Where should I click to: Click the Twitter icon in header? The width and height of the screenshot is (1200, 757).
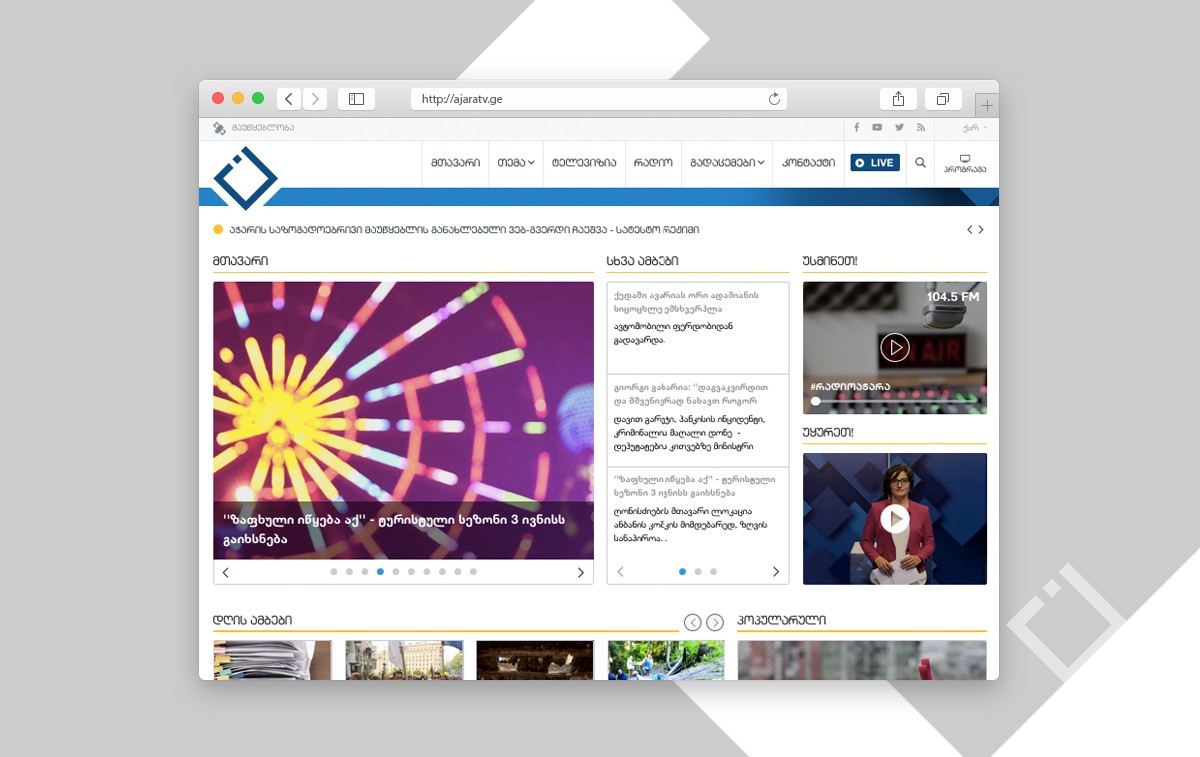[x=899, y=128]
